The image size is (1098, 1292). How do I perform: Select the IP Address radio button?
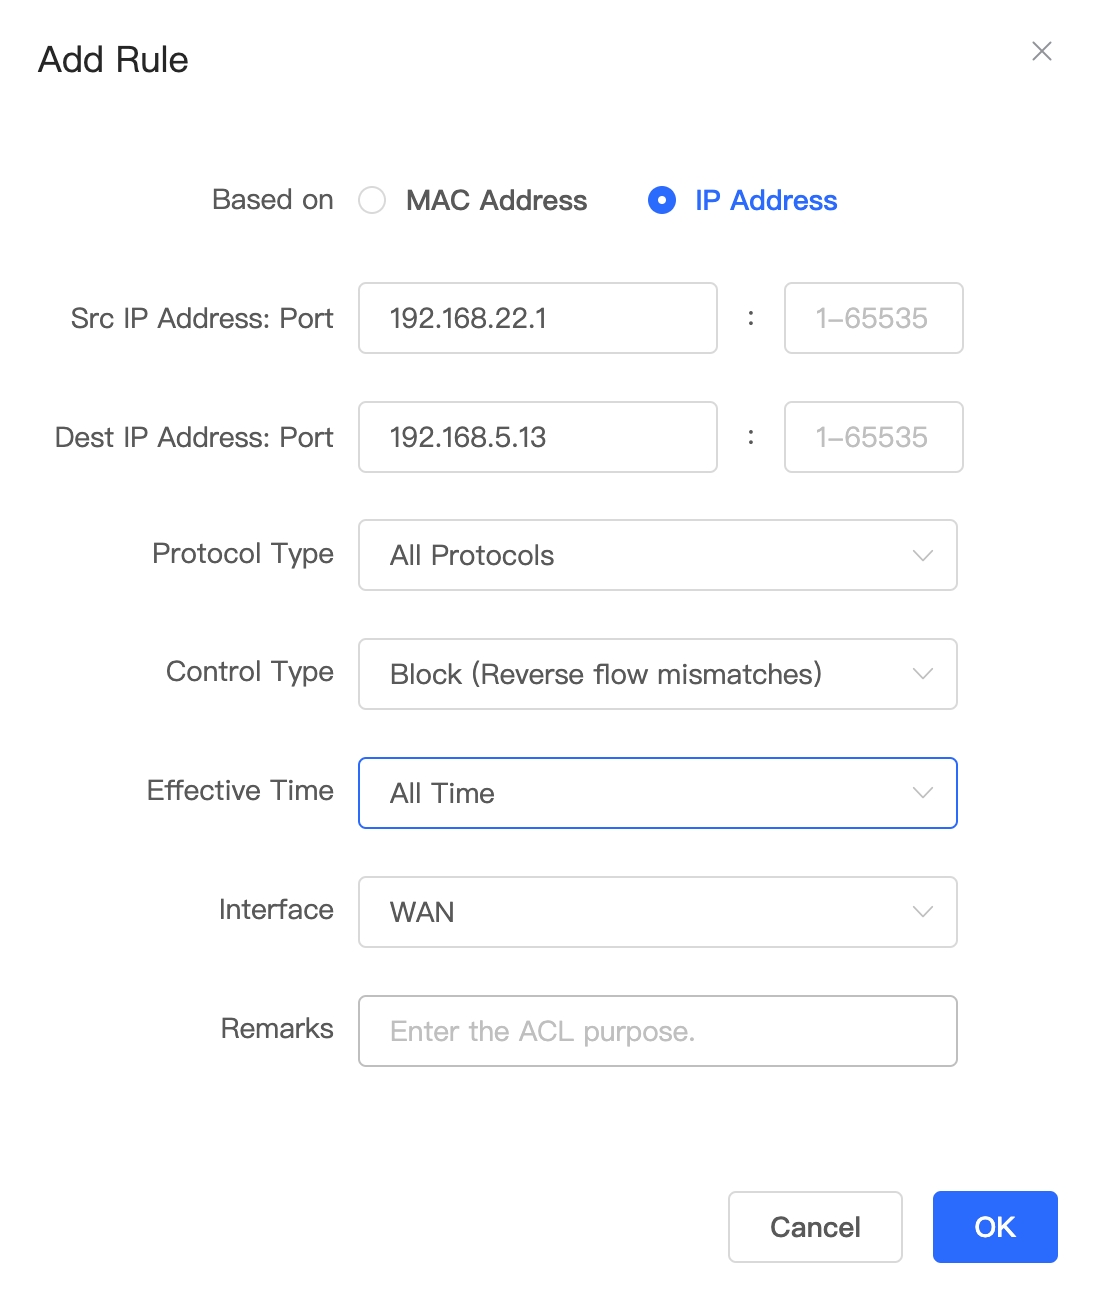click(662, 200)
